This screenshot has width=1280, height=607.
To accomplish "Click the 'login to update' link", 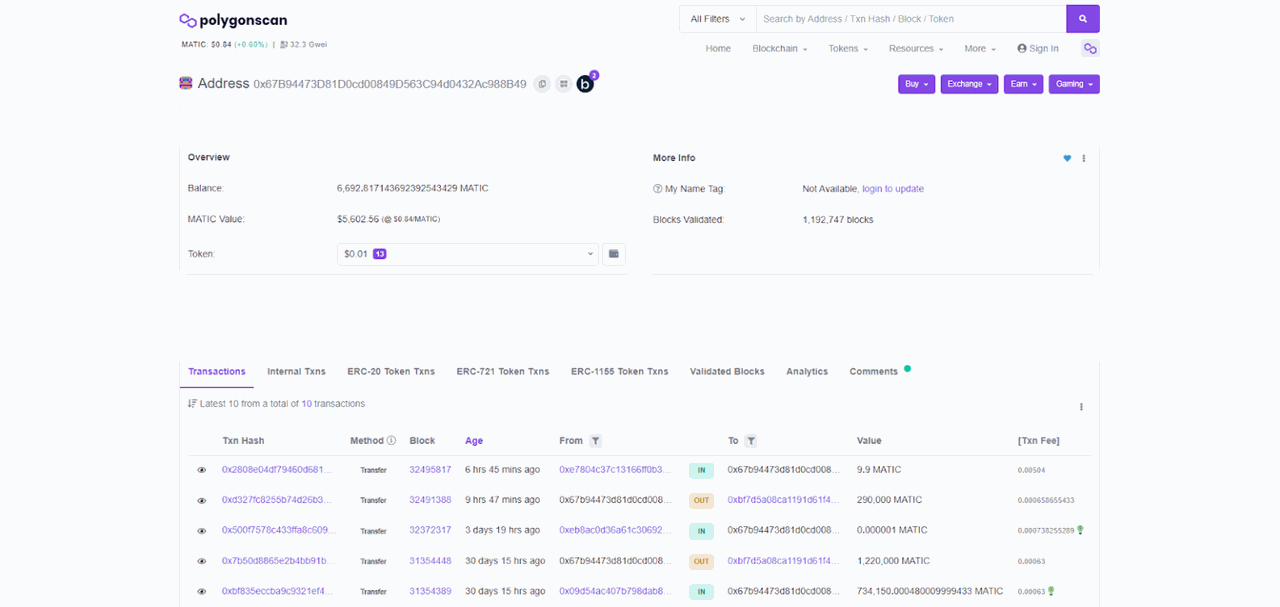I will (x=893, y=188).
